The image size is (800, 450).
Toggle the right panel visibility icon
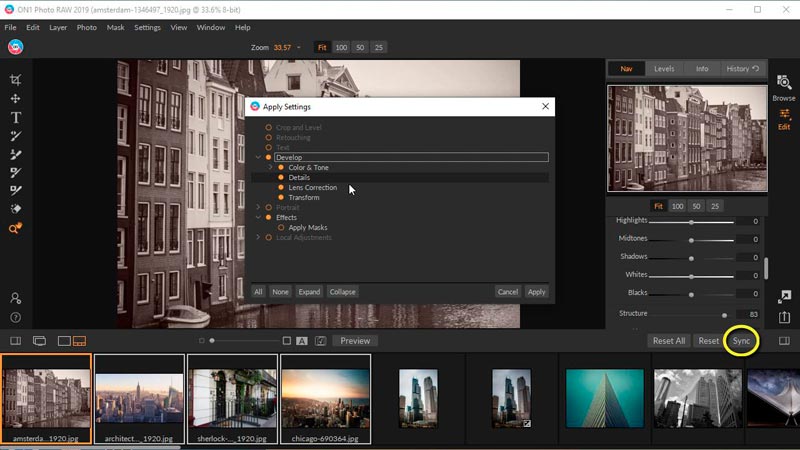[x=784, y=341]
